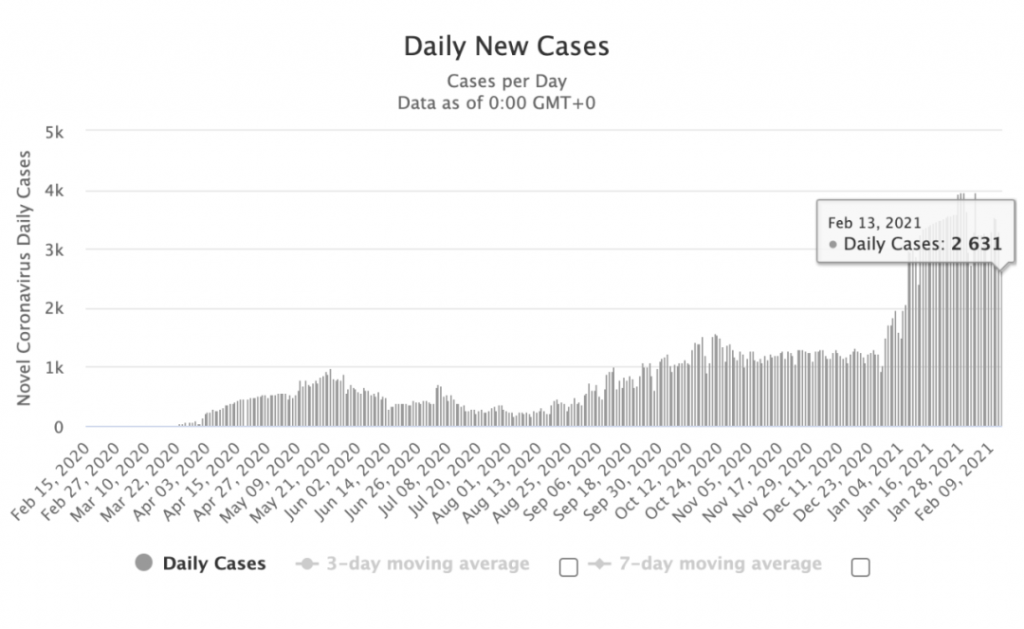
Task: Click the 3-day moving average line marker icon
Action: [306, 564]
